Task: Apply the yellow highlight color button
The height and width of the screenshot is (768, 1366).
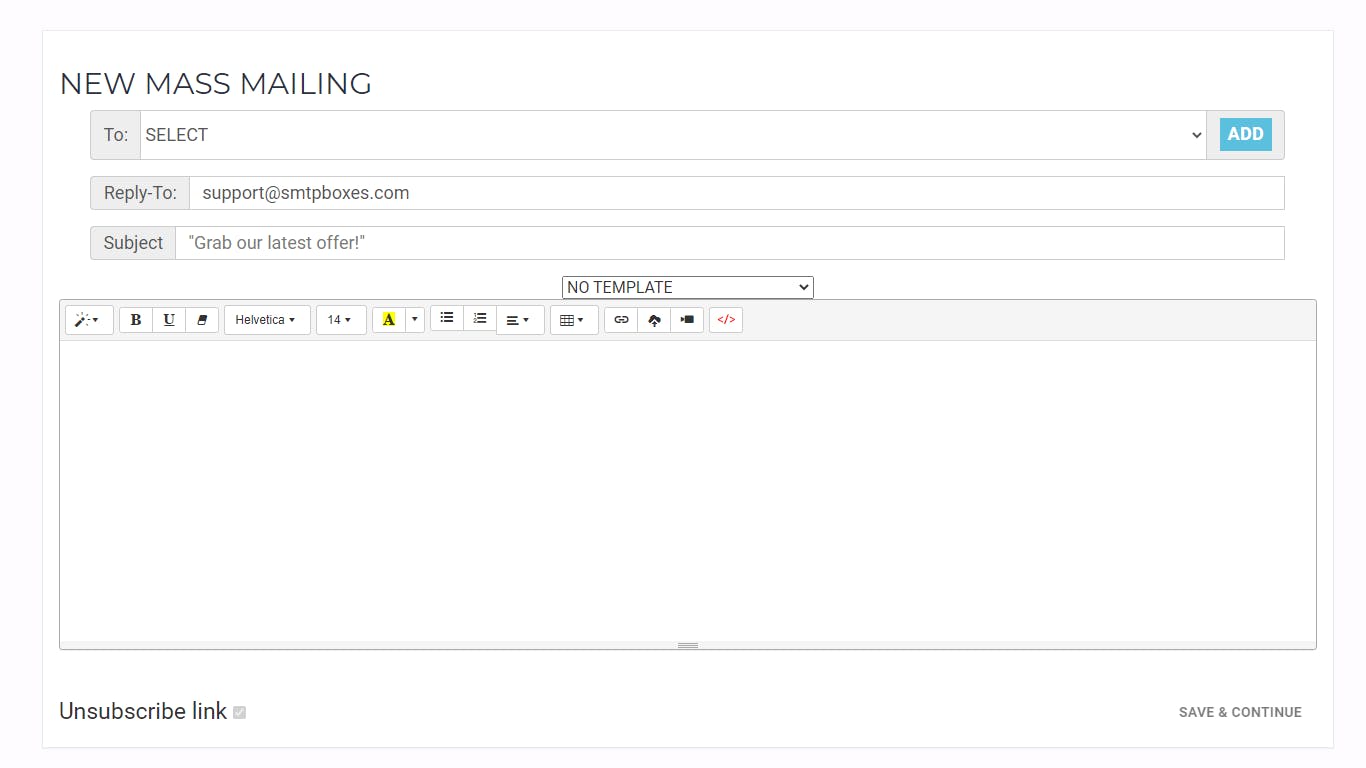Action: point(389,320)
